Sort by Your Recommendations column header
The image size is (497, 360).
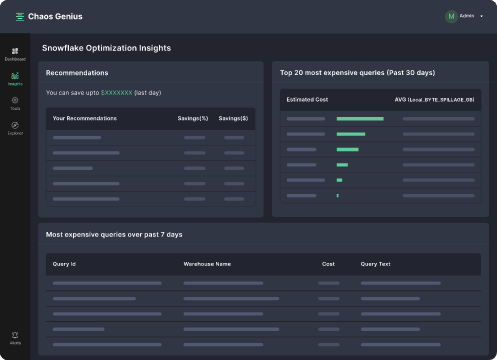coord(85,118)
